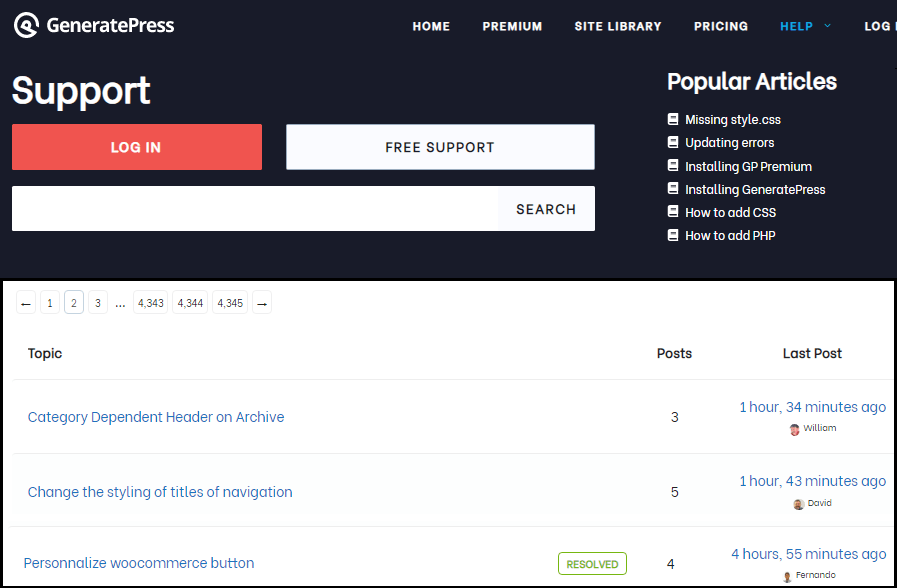Click the green RESOLVED badge
The width and height of the screenshot is (897, 588).
[x=592, y=563]
